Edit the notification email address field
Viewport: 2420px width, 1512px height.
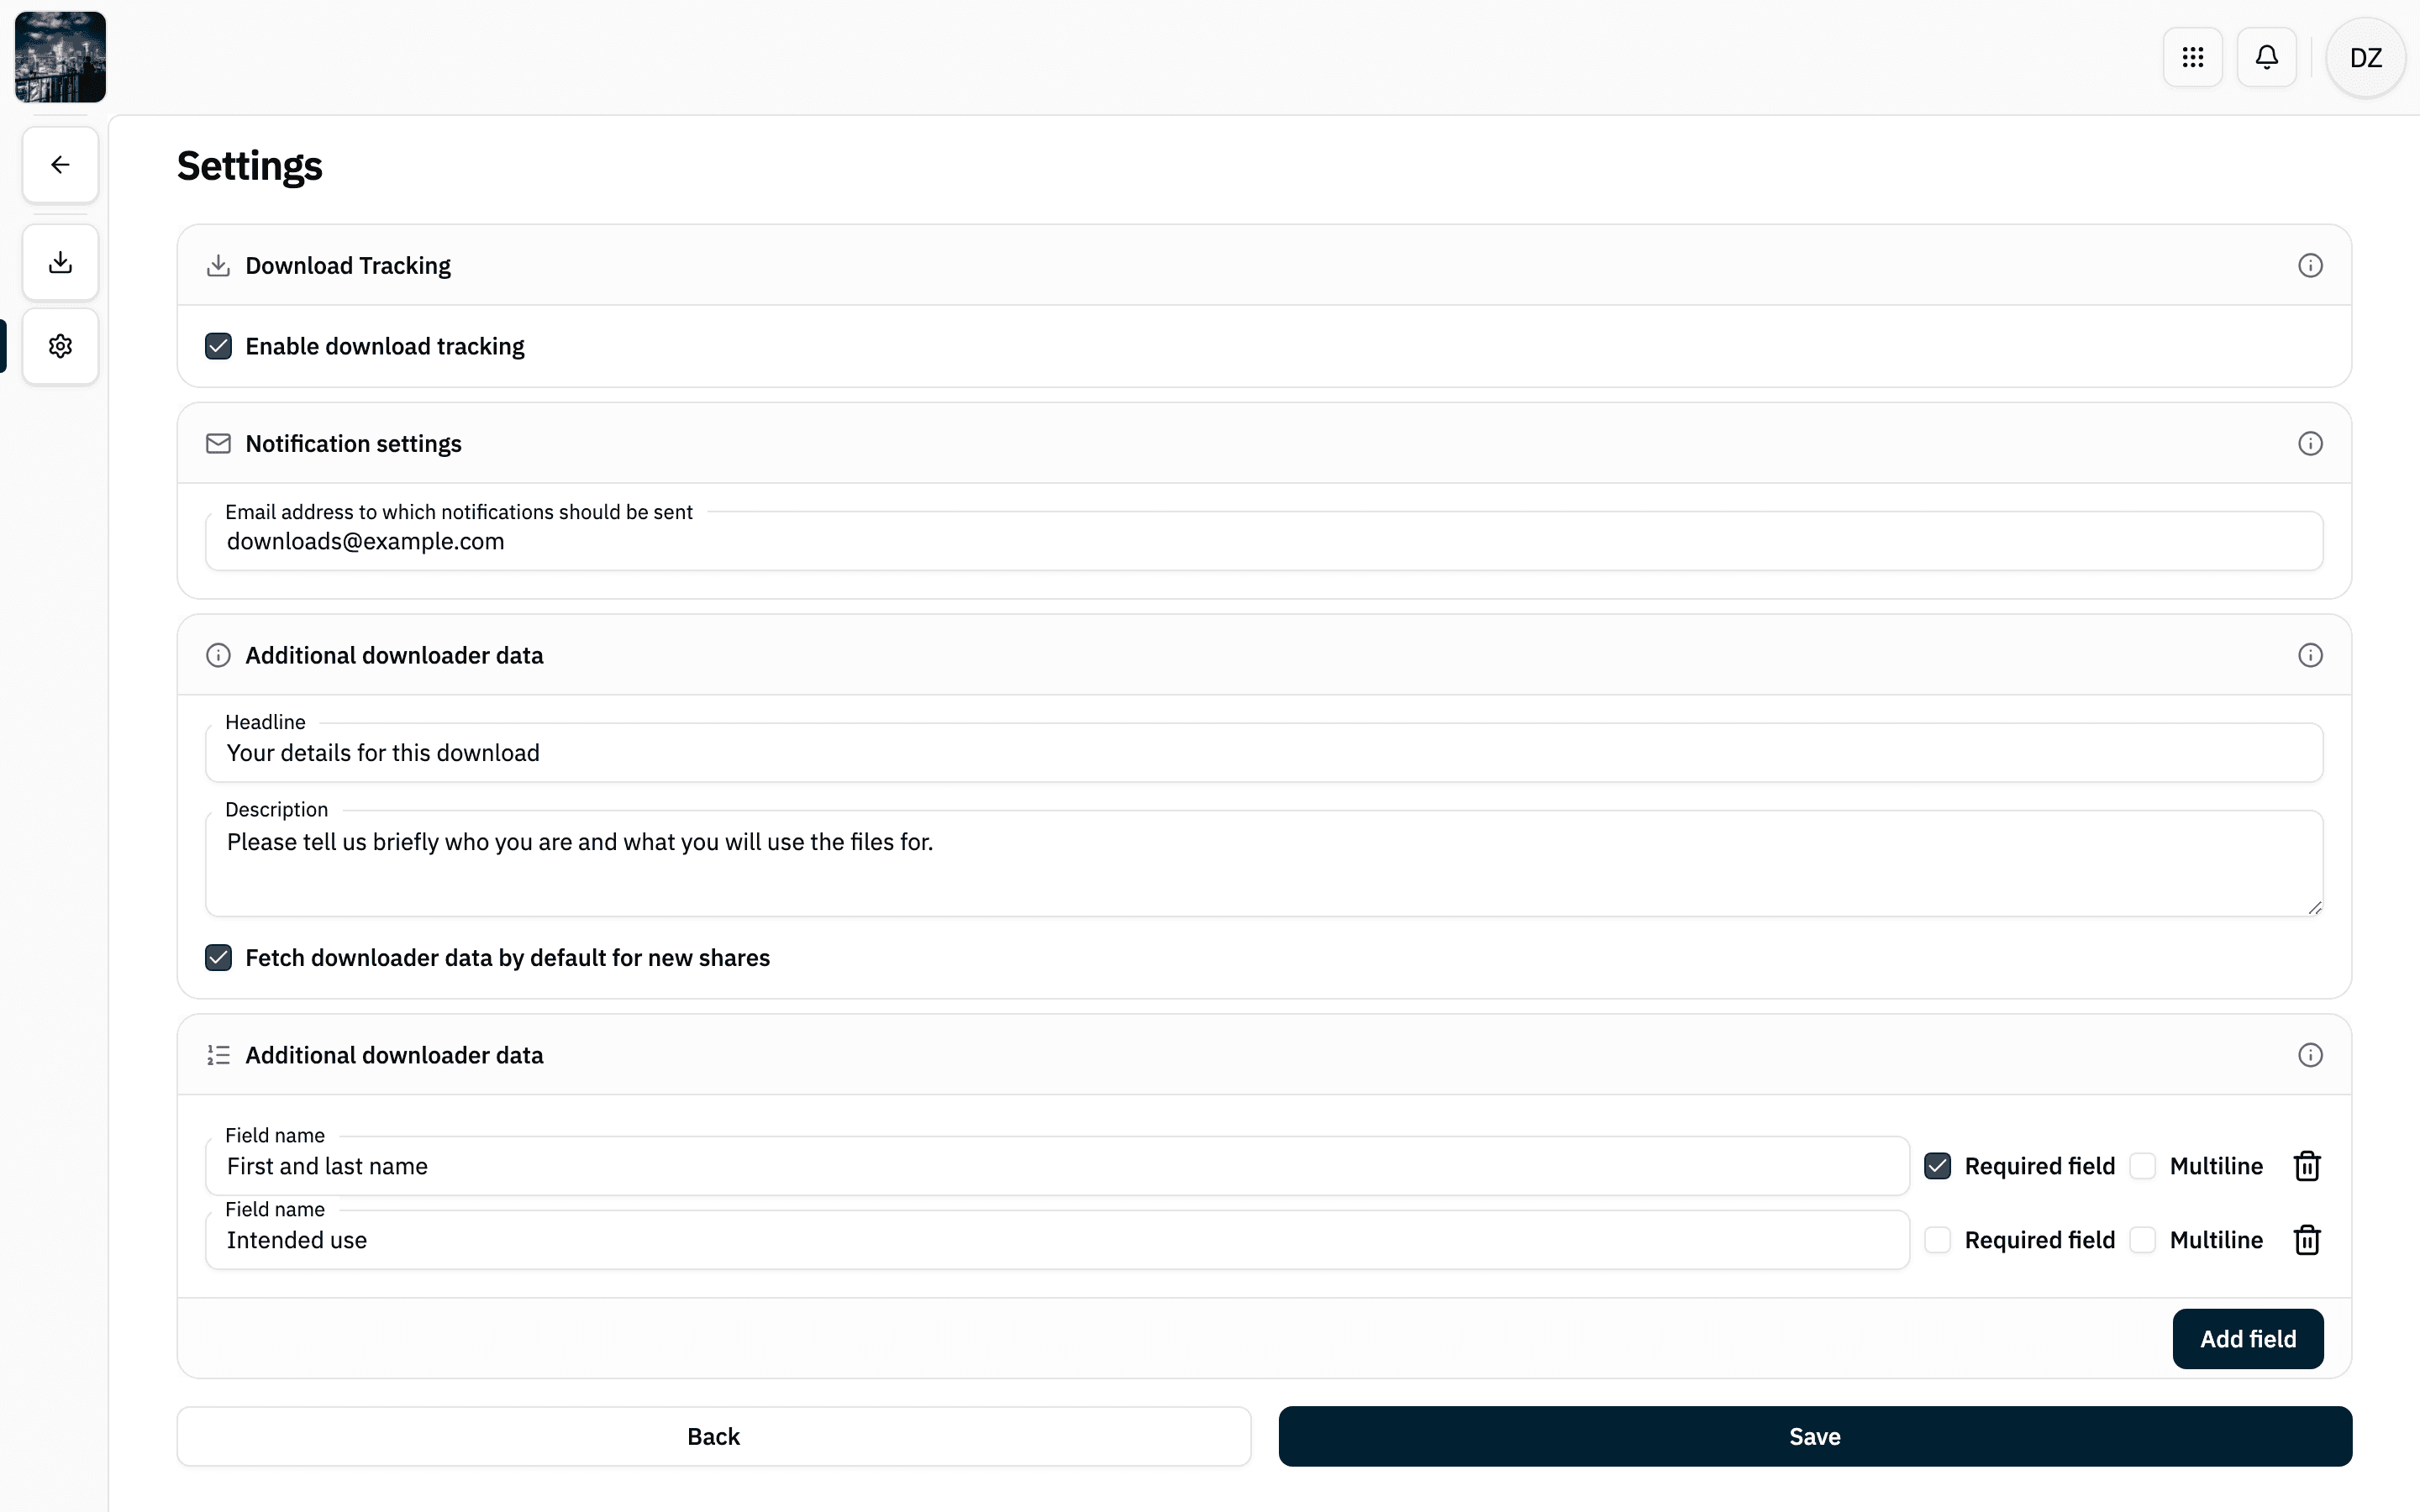(1264, 541)
